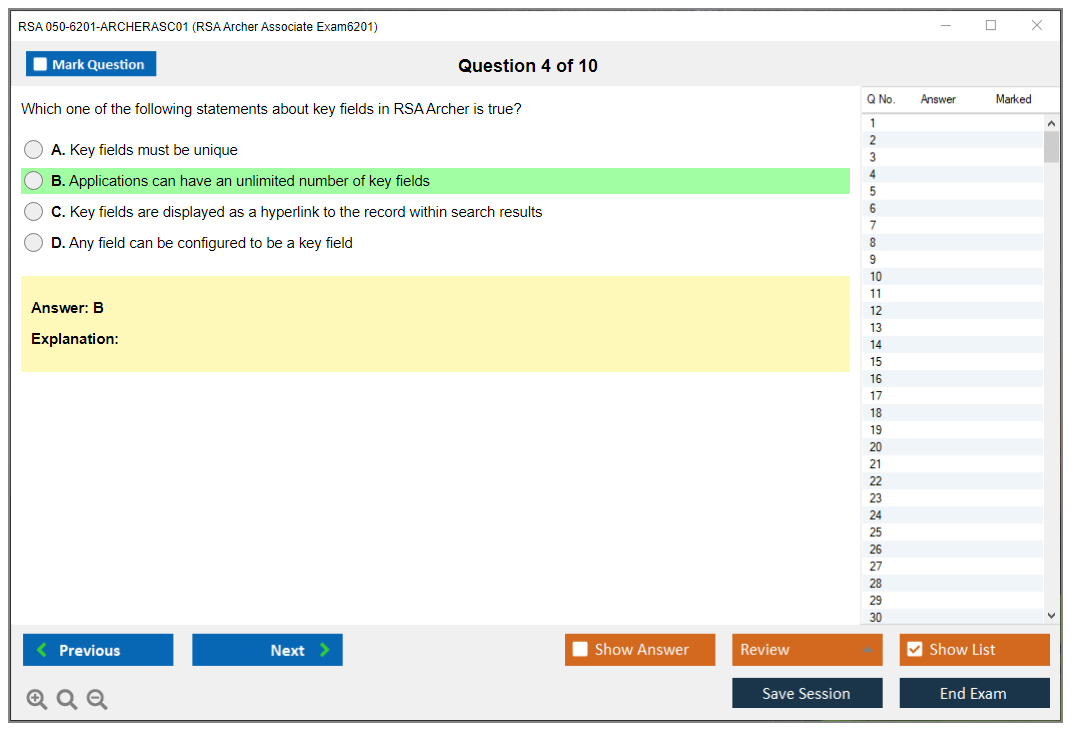Jump to question 10 in the list
Screen dimensions: 1075x735
coord(876,277)
